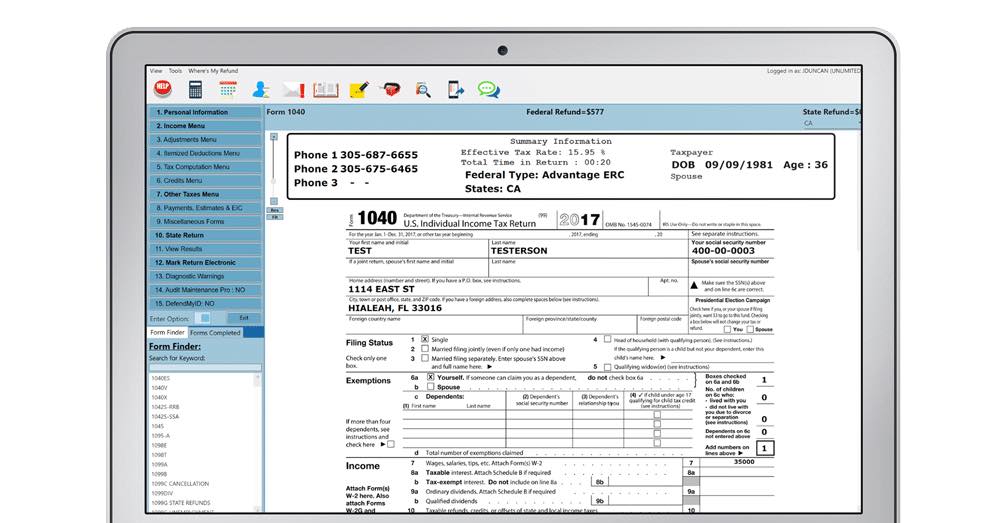Click zoom slider's top plus button
The image size is (1000, 523).
274,136
